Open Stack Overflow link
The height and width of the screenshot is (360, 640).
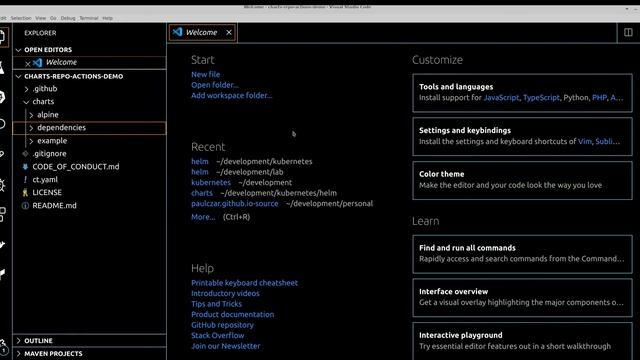pos(218,336)
